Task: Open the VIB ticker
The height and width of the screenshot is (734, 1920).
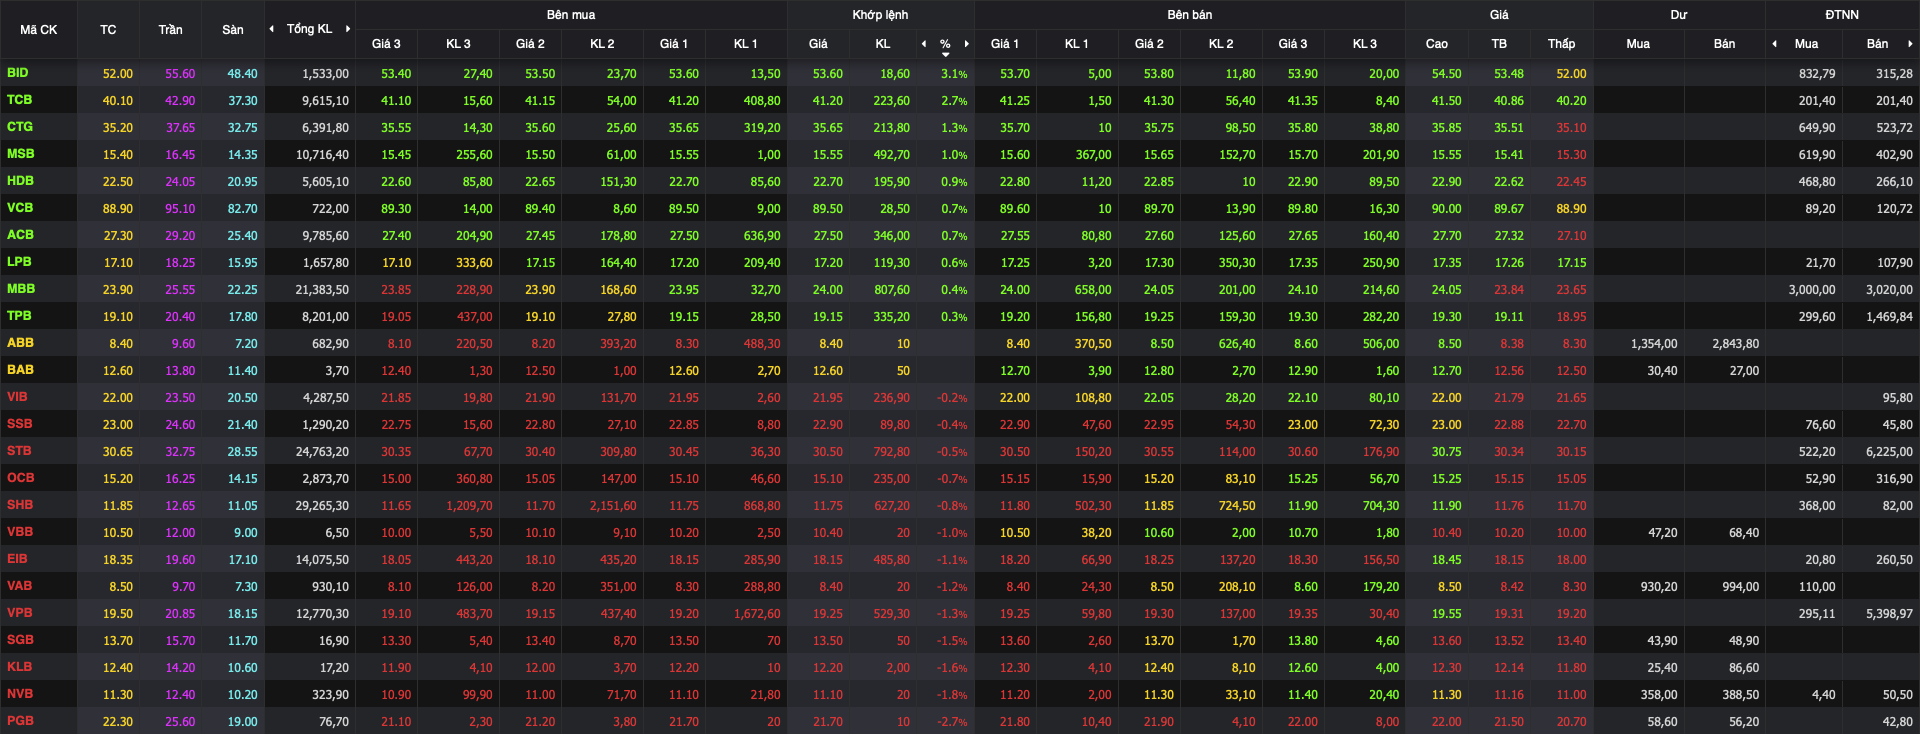Action: pyautogui.click(x=17, y=397)
